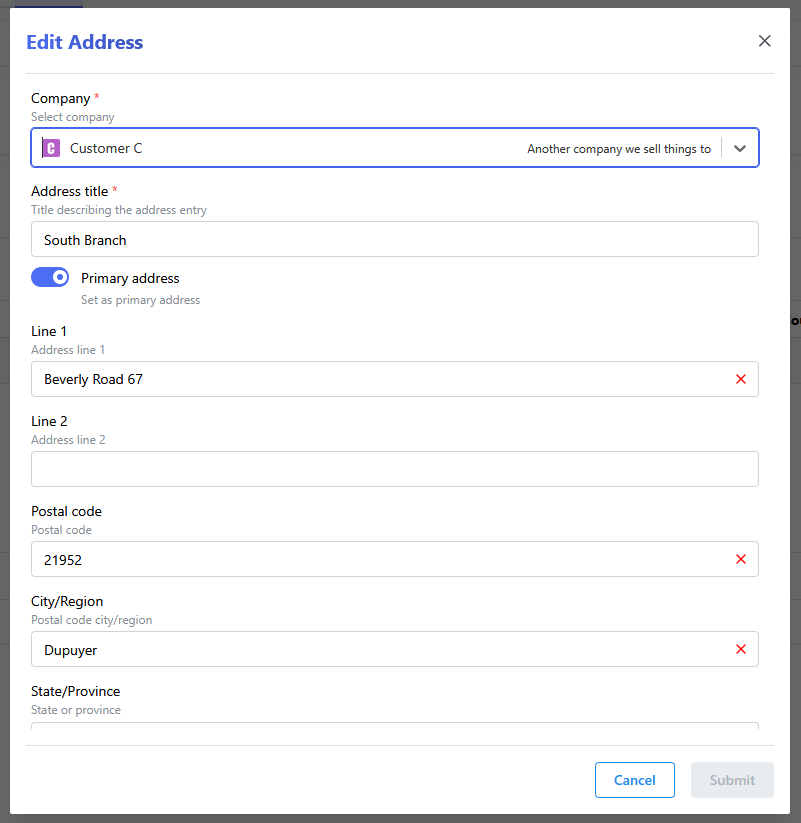Screen dimensions: 801x823
Task: Clear the City/Region field via its red X
Action: [x=741, y=649]
